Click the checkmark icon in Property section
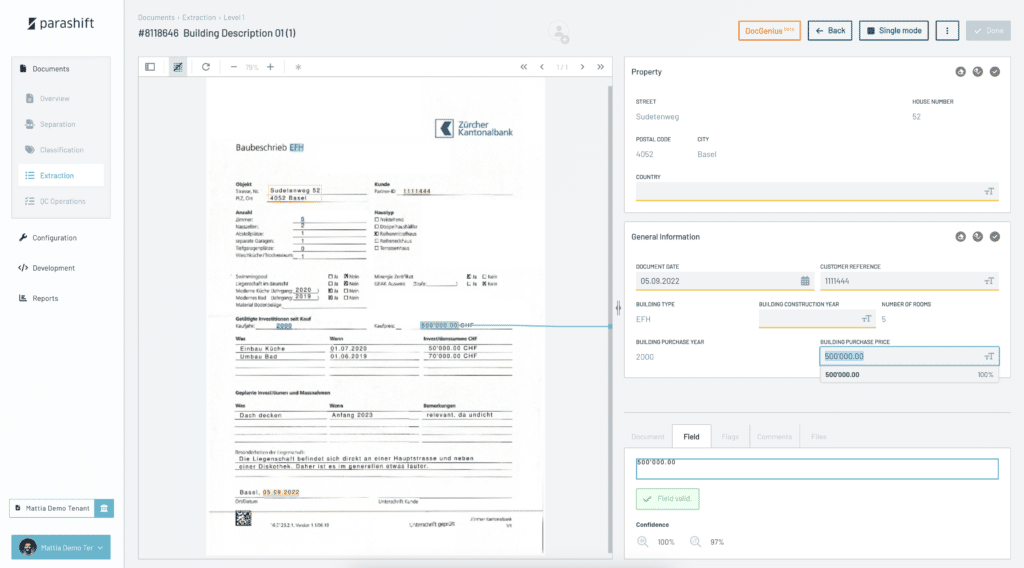The image size is (1024, 568). (x=994, y=72)
